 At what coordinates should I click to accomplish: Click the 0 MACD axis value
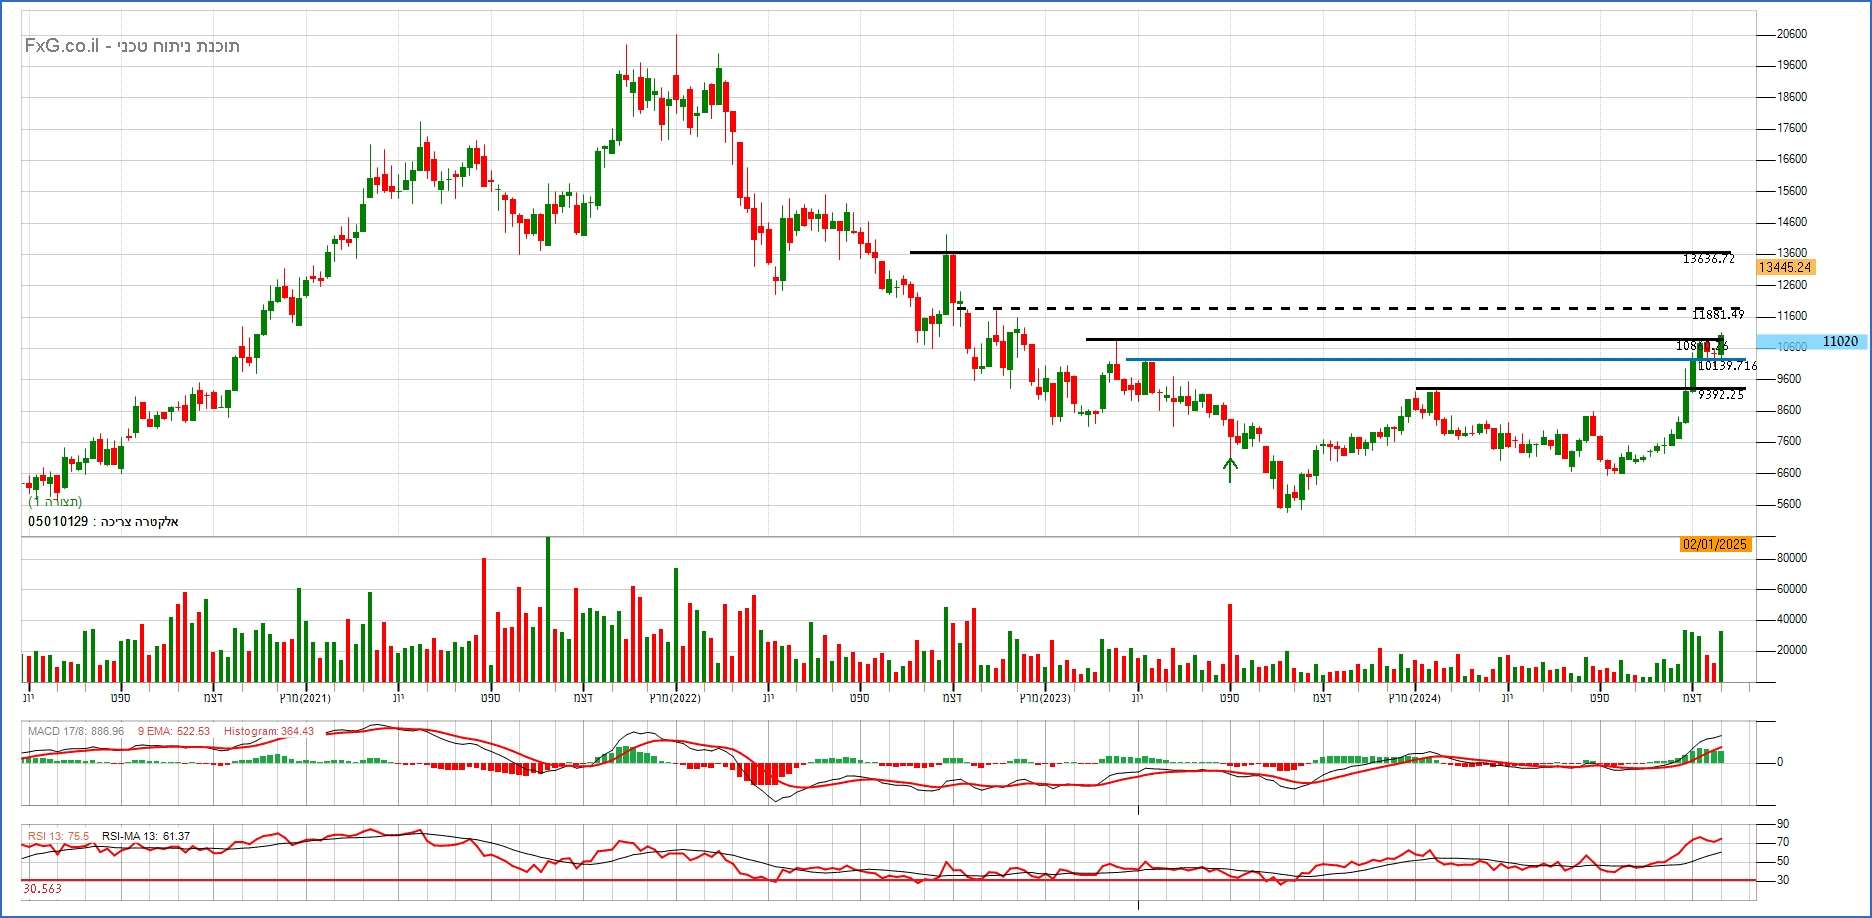click(x=1779, y=762)
